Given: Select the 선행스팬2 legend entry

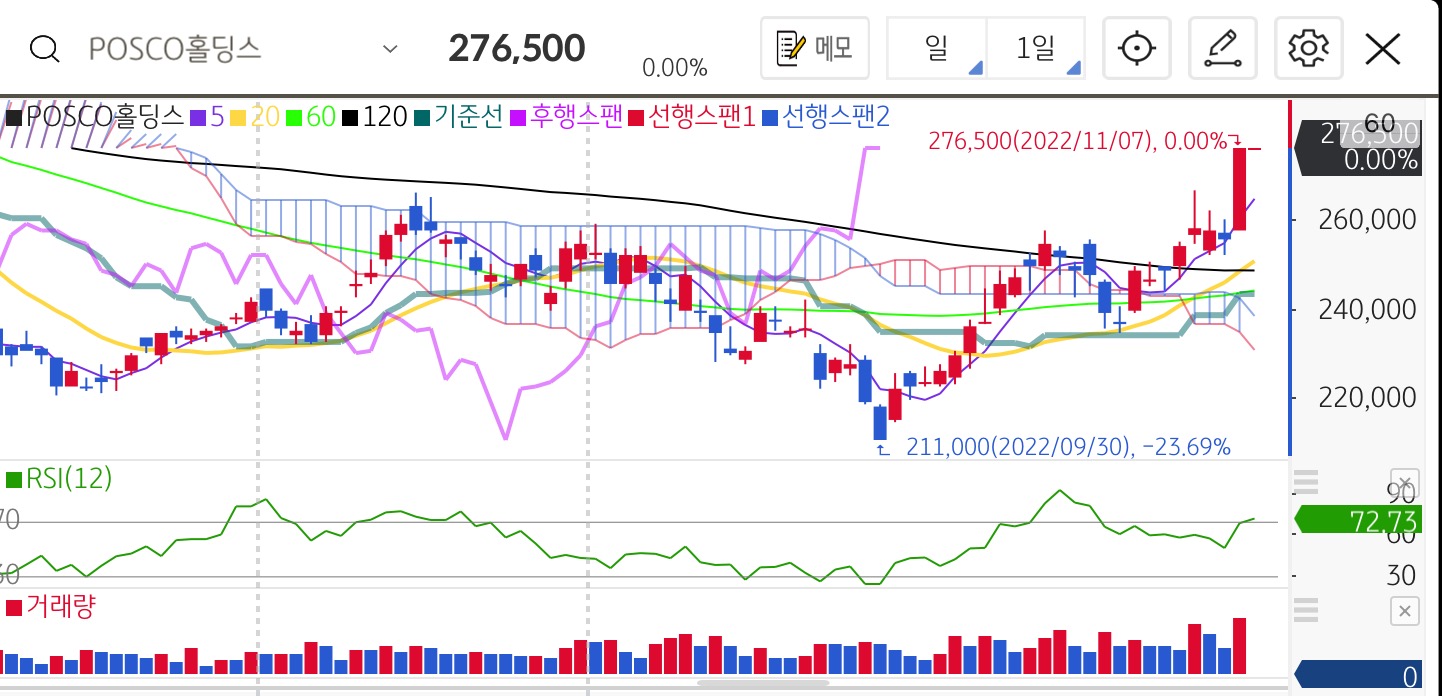Looking at the screenshot, I should click(826, 117).
